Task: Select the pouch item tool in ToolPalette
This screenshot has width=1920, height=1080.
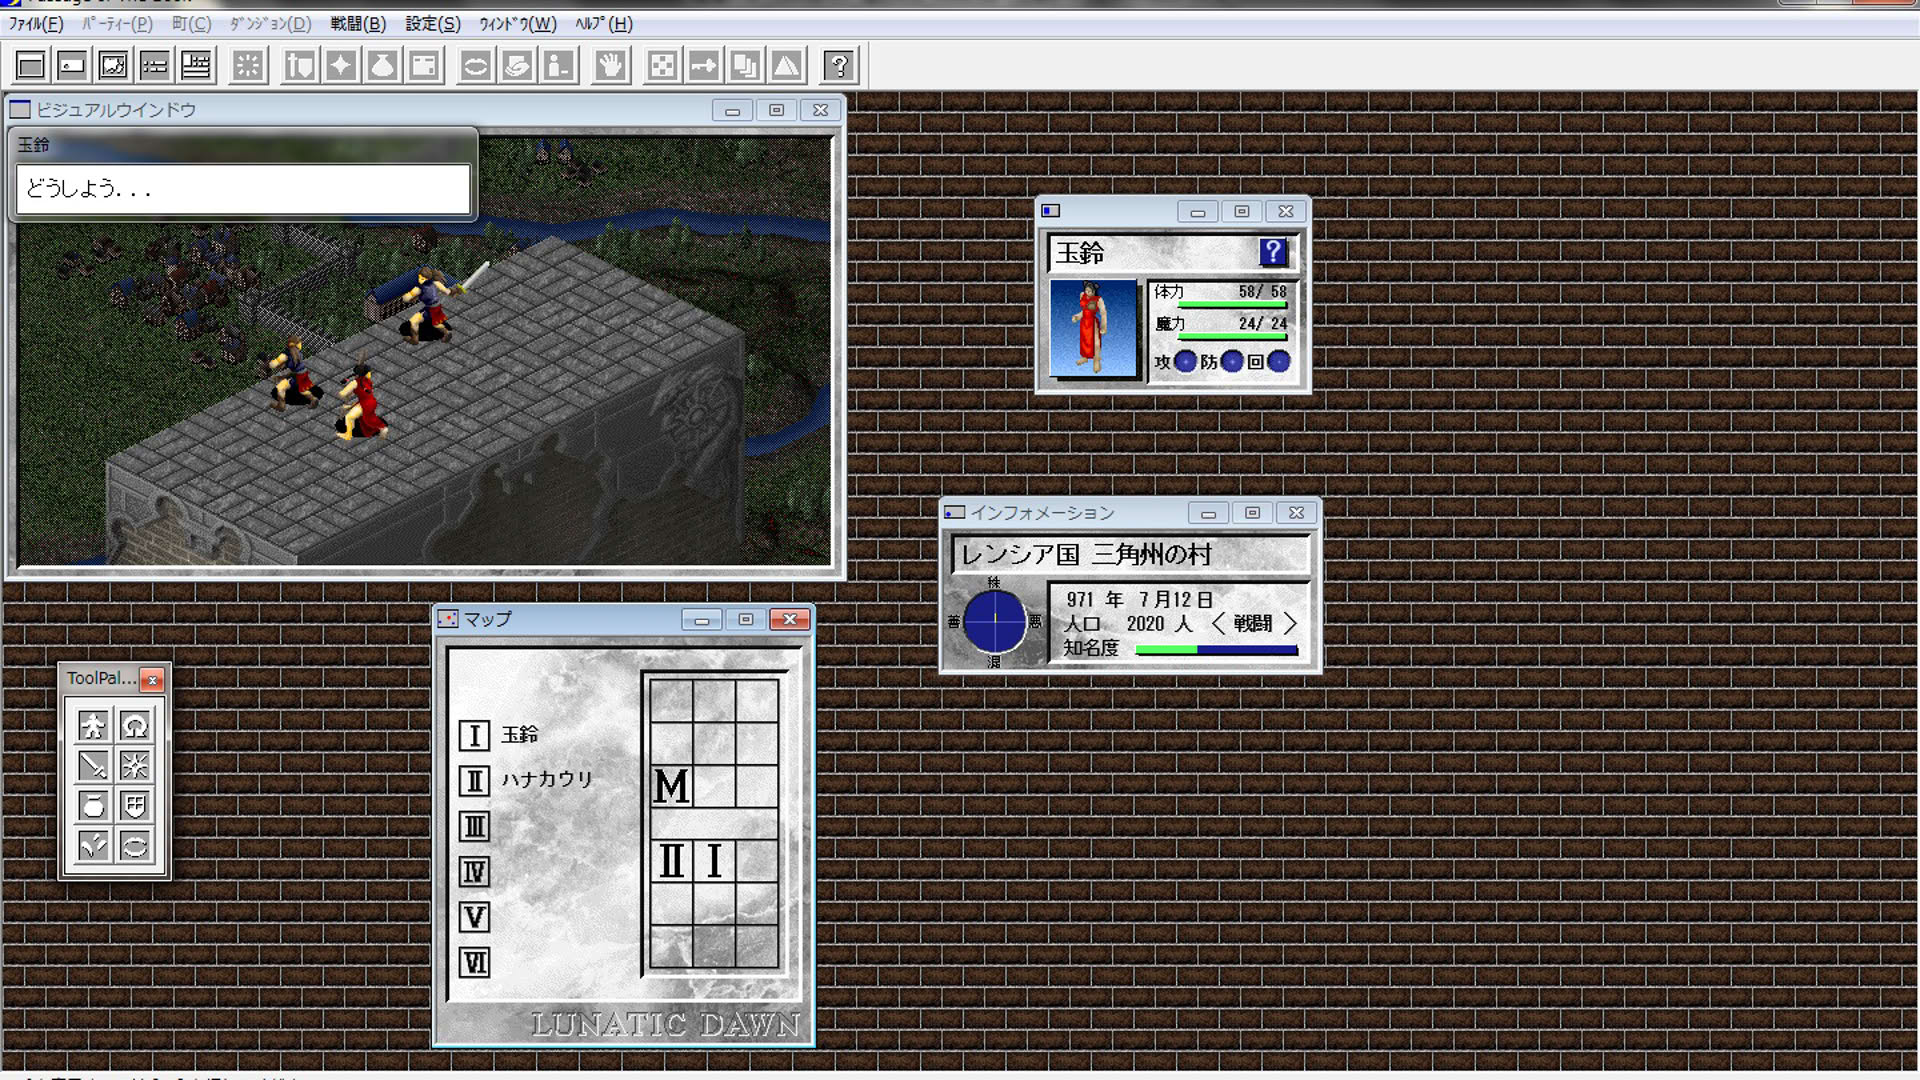Action: [x=93, y=805]
